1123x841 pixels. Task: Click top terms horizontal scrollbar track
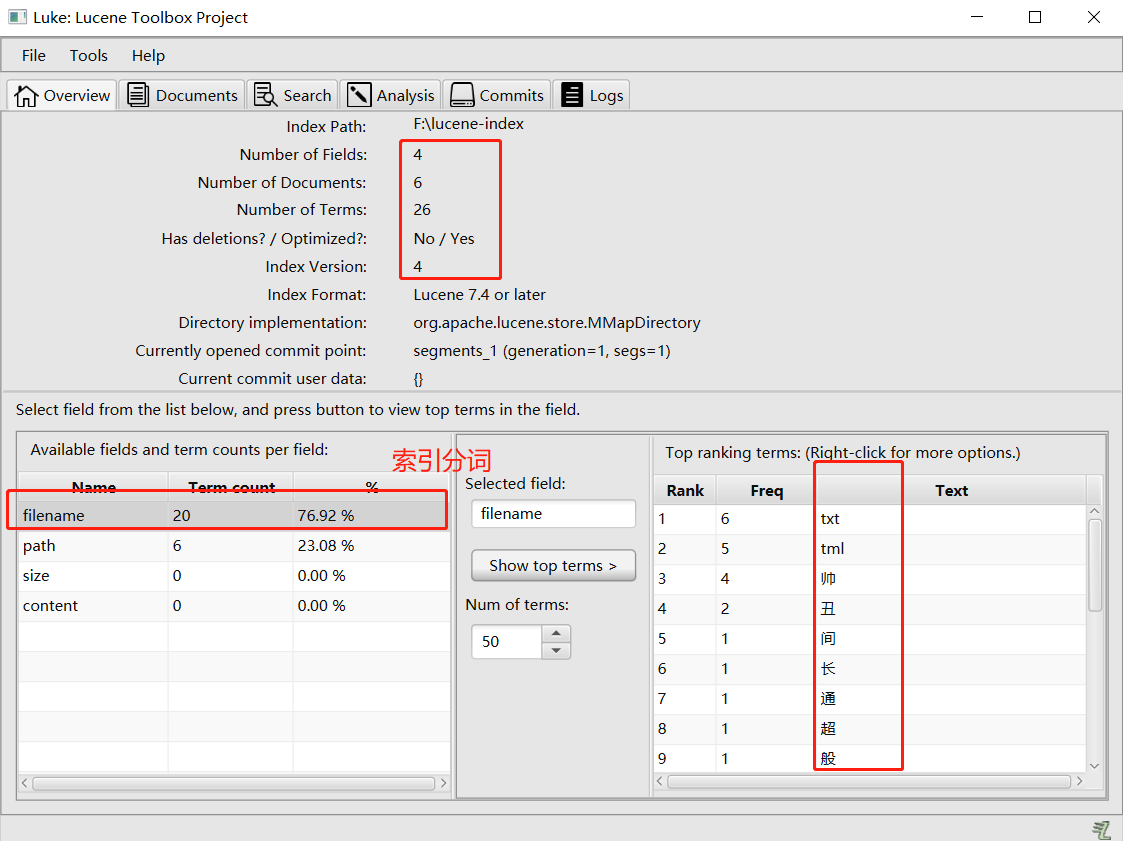click(869, 782)
